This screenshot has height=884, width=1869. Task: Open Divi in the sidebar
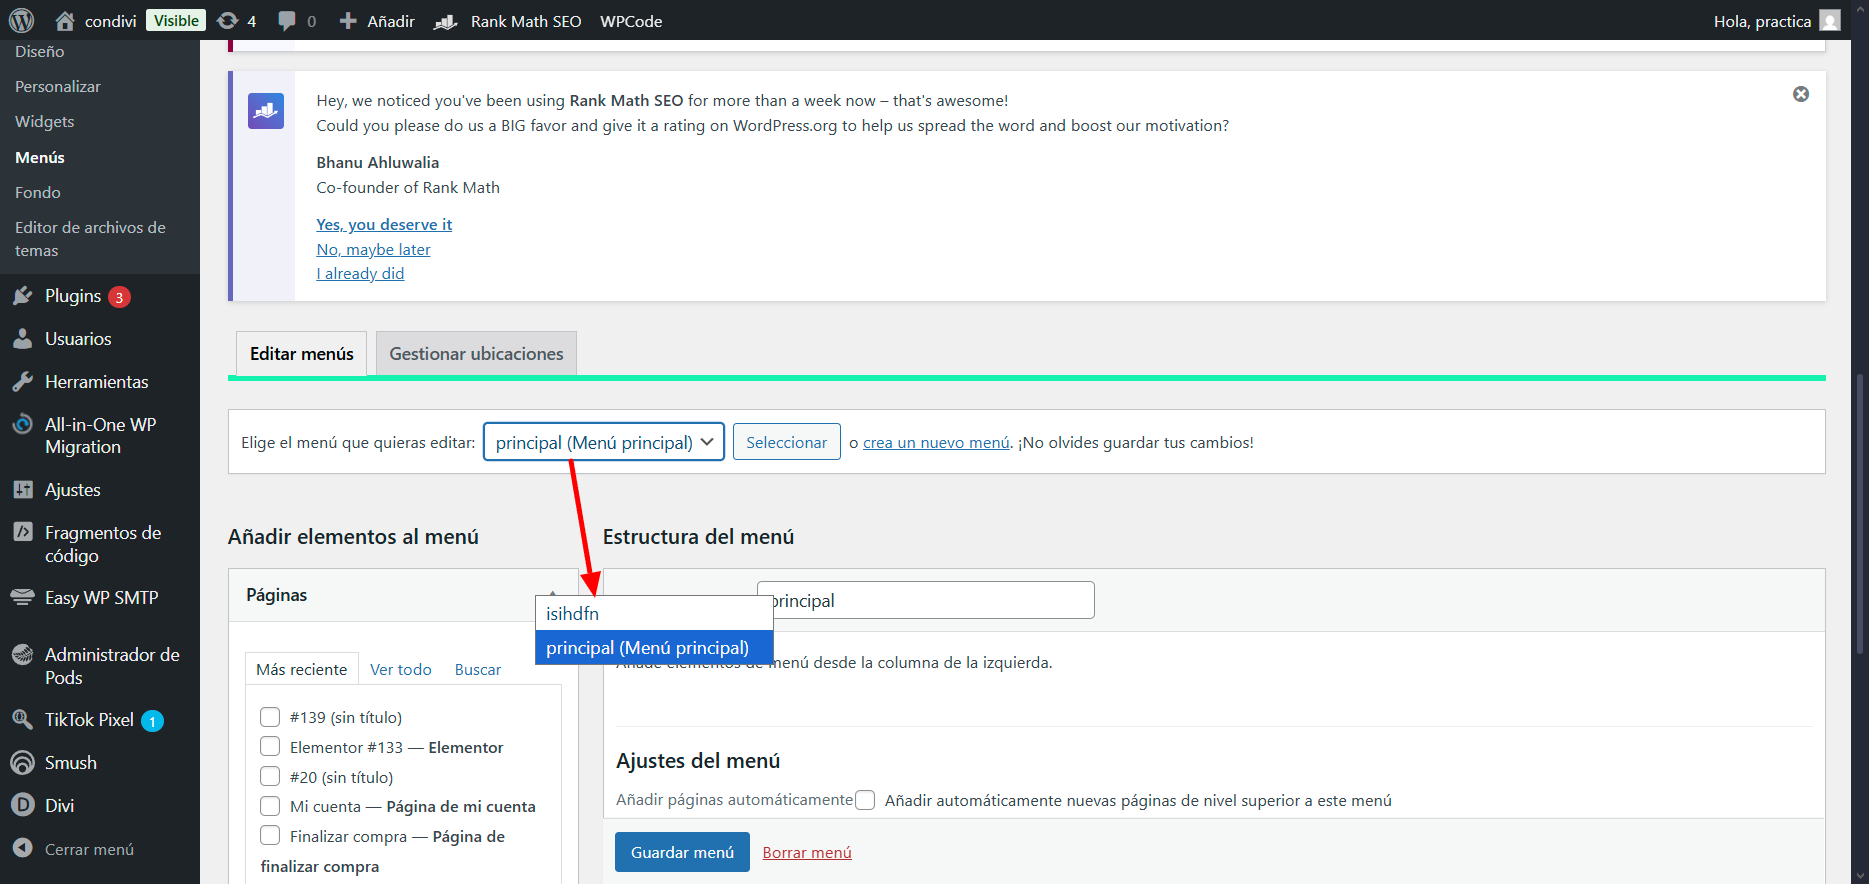59,806
